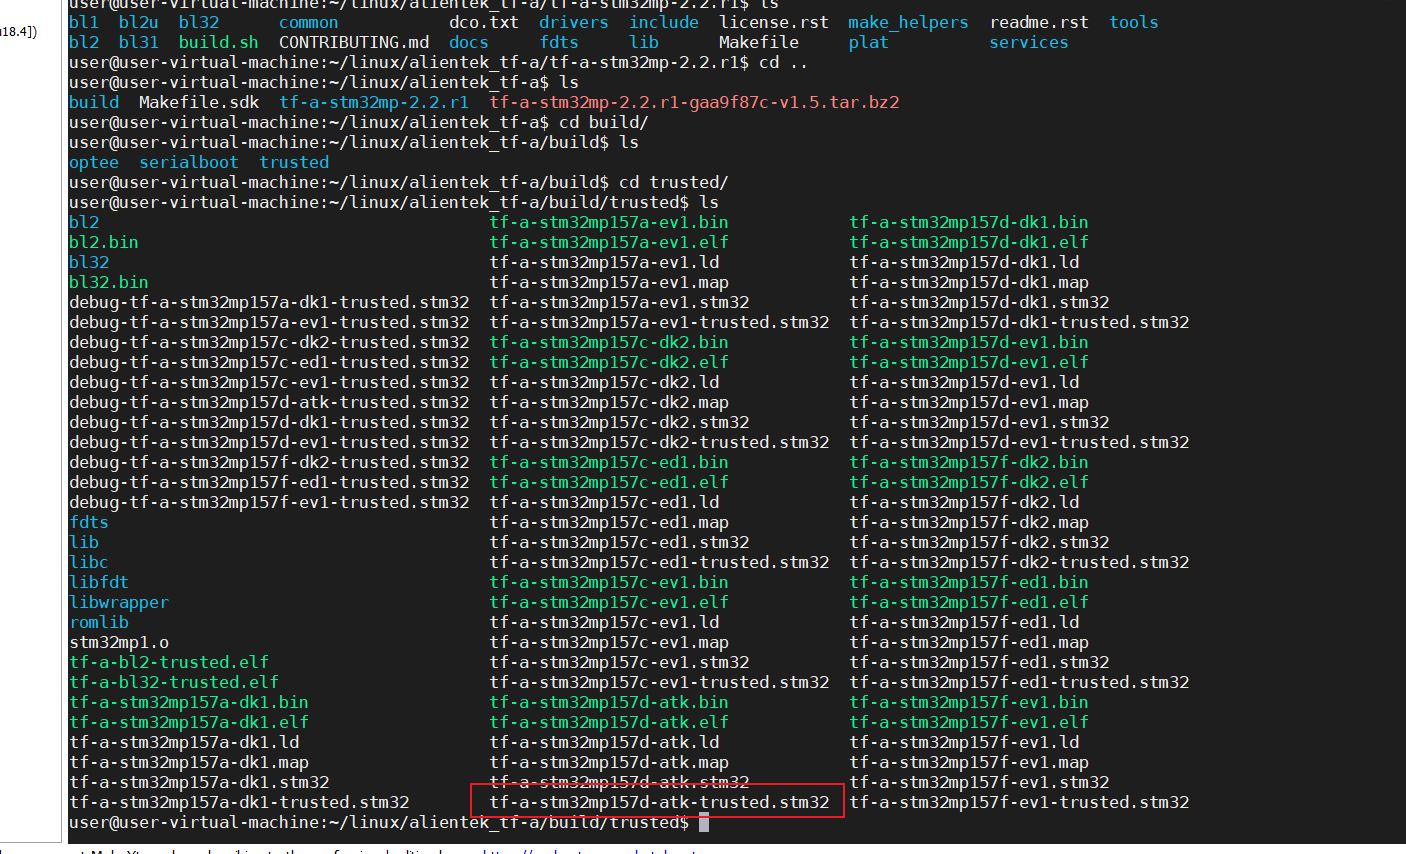This screenshot has height=854, width=1406.
Task: Select the serialboot directory entry
Action: click(189, 162)
